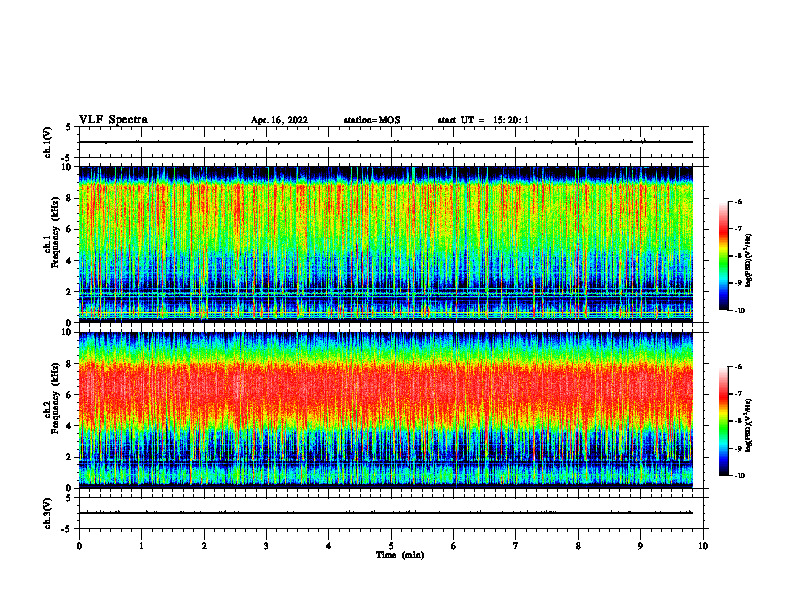Click the ch.1 spectrogram color scale bar

tap(723, 256)
